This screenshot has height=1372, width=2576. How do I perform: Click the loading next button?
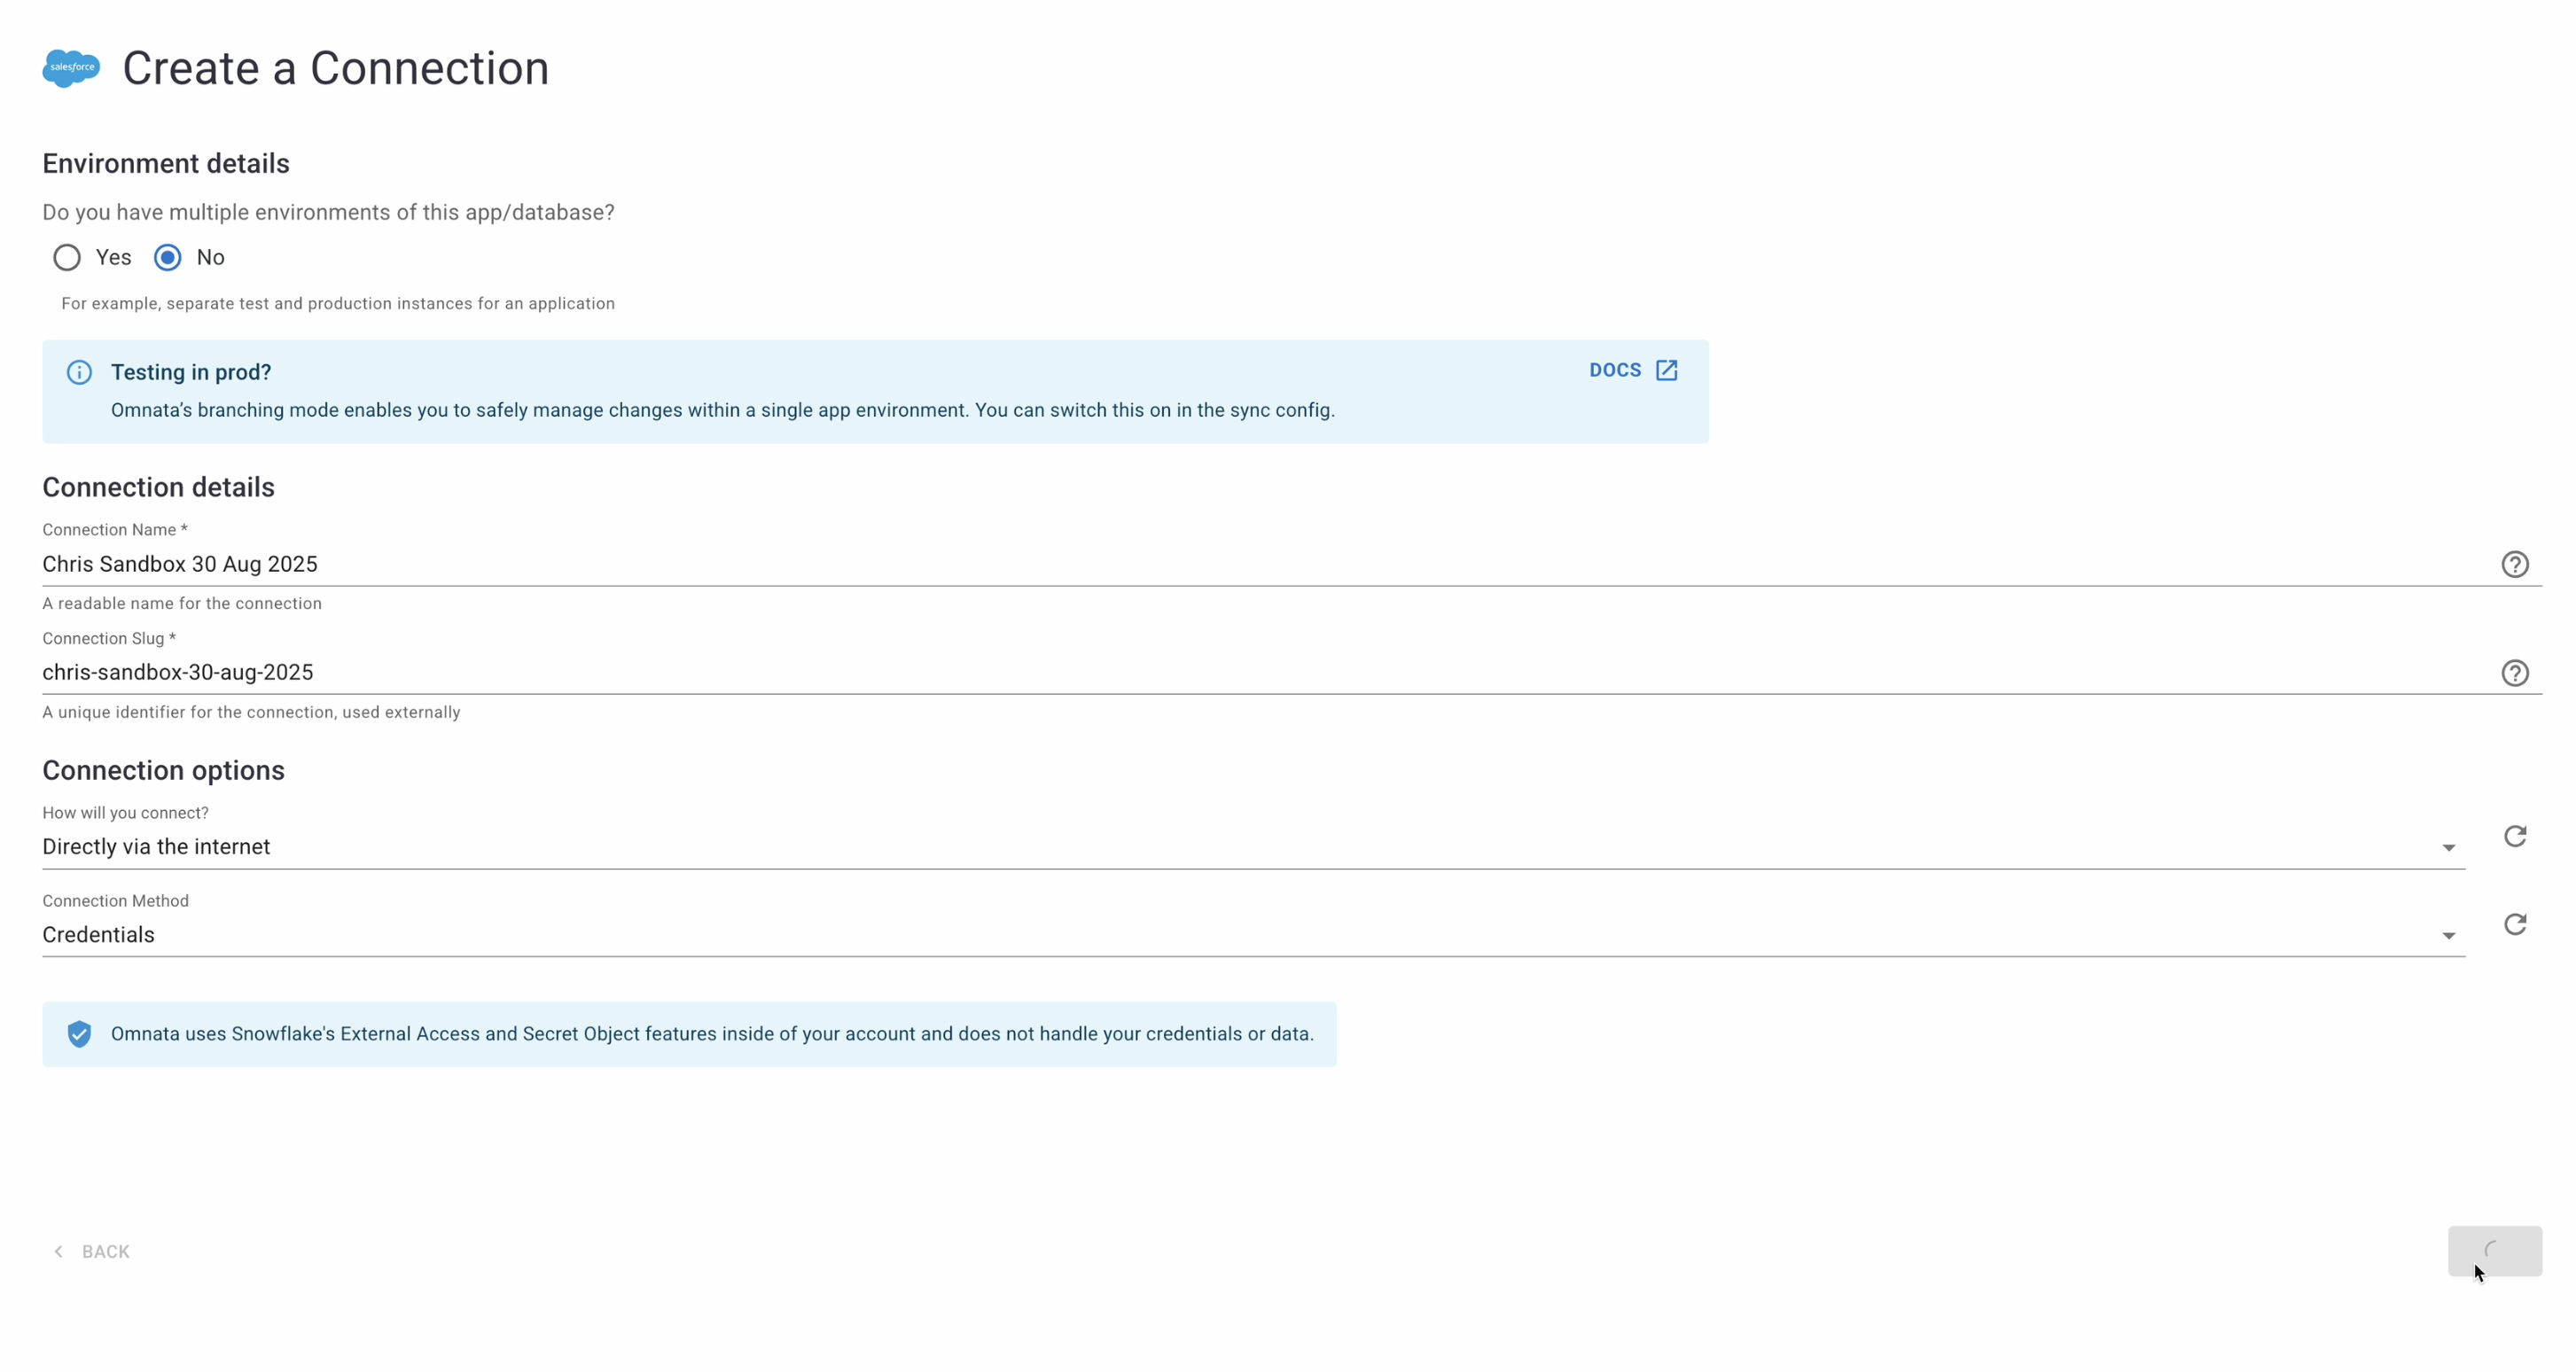point(2494,1251)
